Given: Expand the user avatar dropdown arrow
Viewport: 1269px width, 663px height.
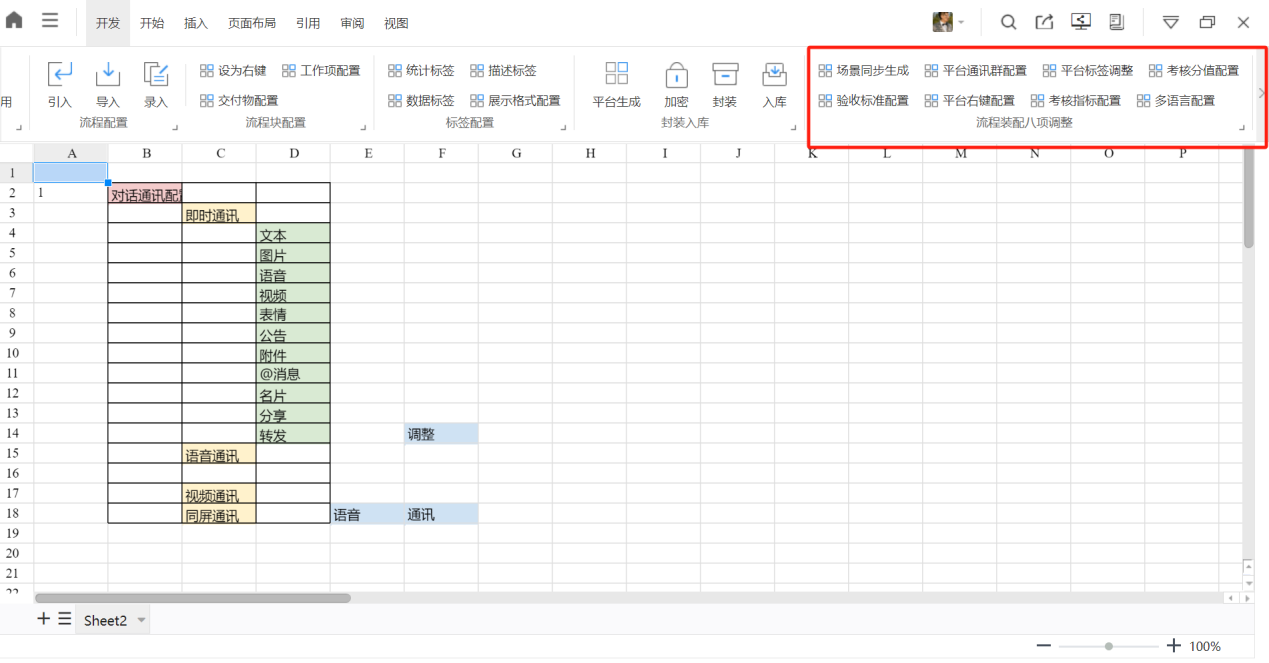Looking at the screenshot, I should pos(962,23).
